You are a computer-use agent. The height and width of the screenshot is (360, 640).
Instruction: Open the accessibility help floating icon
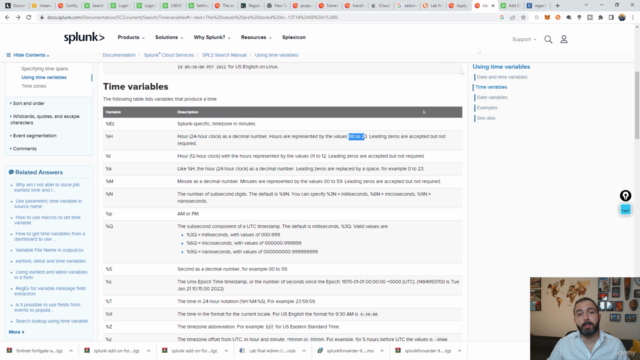coord(625,196)
